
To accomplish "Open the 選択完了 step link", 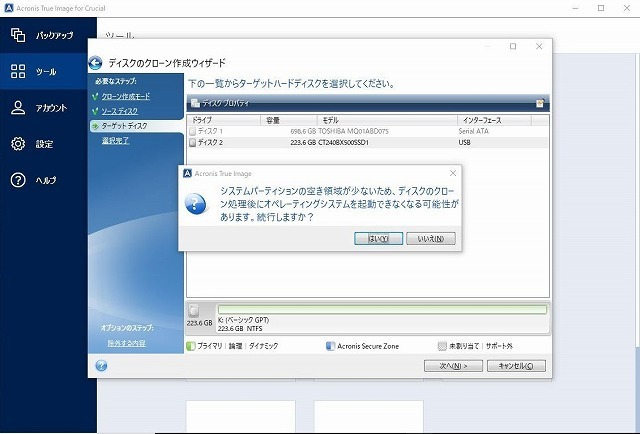I will [116, 140].
